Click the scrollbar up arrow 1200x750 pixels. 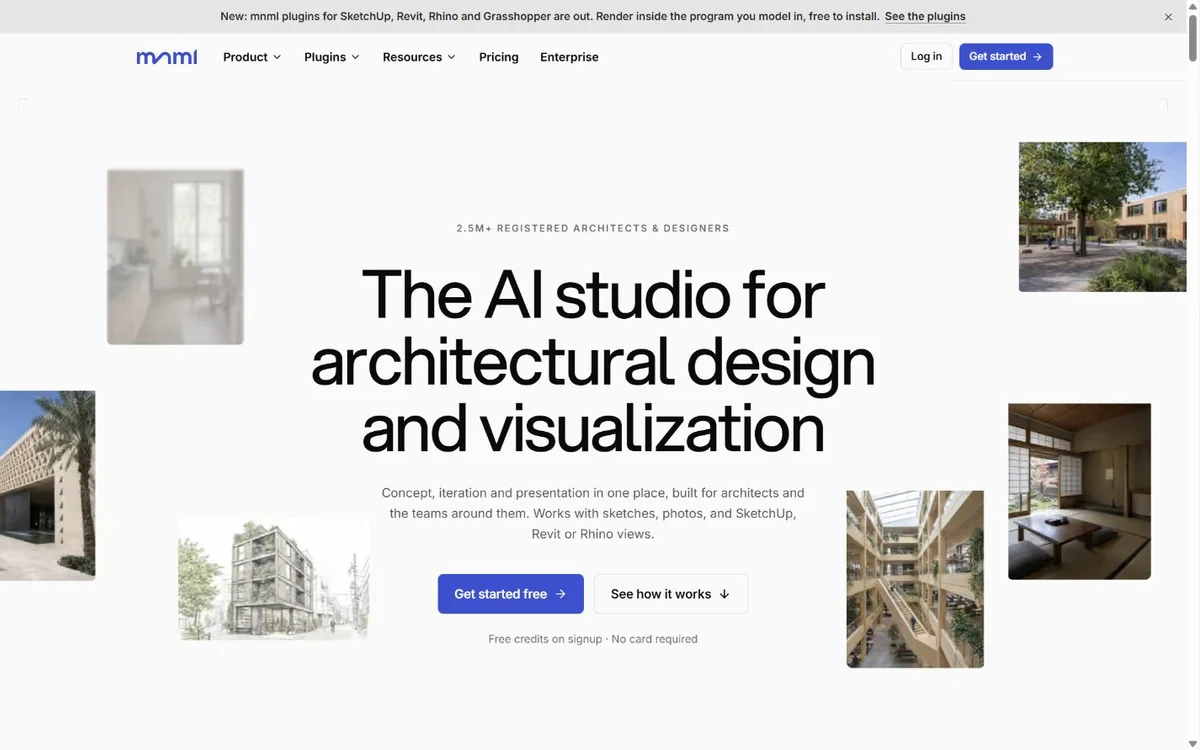click(x=1193, y=6)
